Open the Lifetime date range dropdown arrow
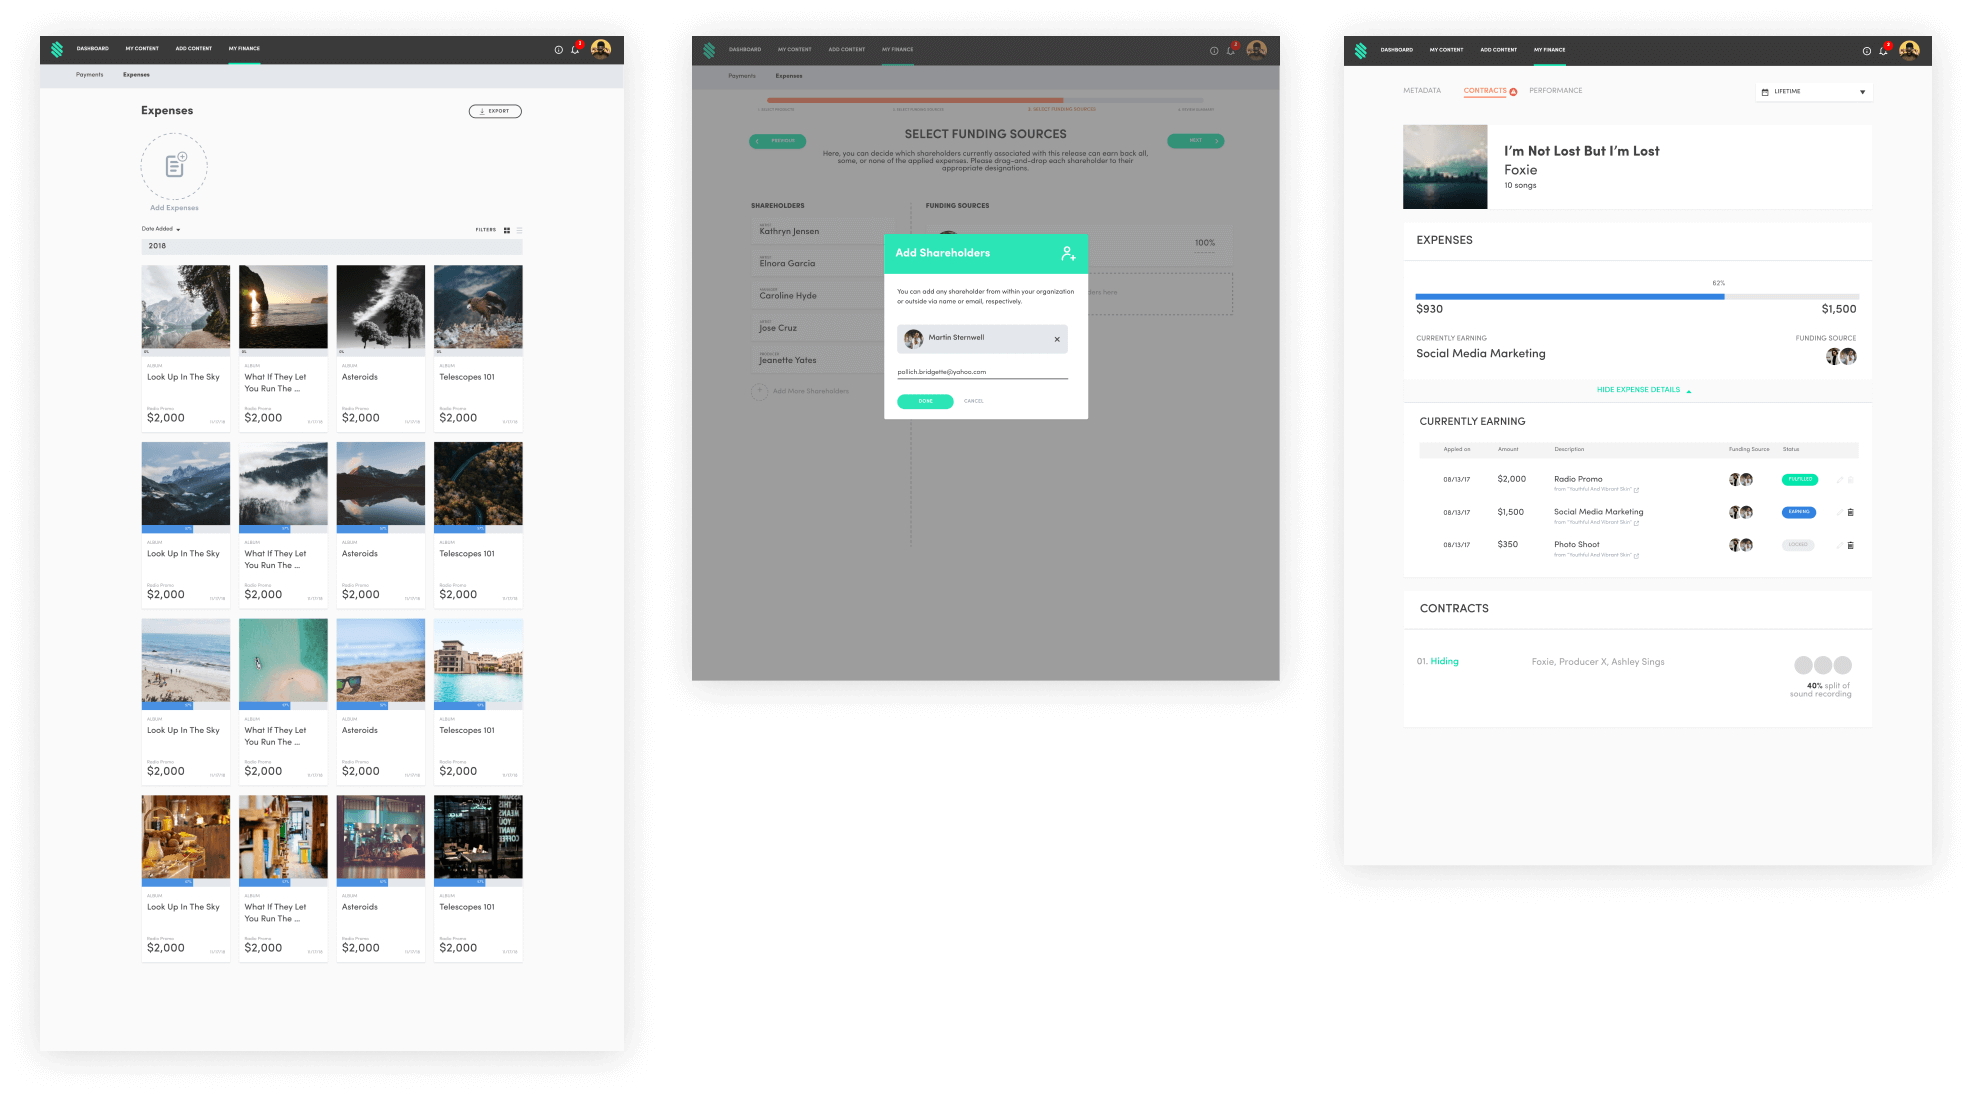 pos(1862,92)
